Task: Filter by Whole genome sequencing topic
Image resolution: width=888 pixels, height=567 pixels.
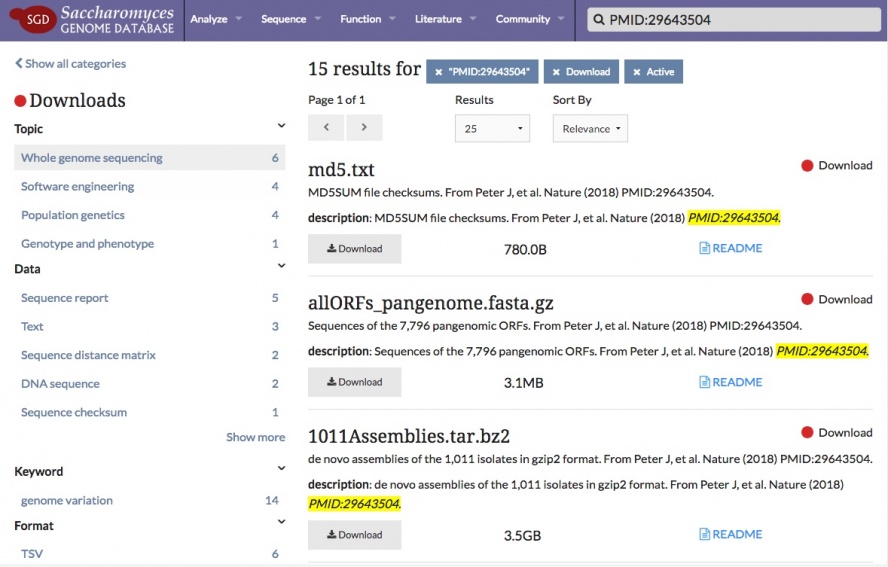Action: point(150,157)
